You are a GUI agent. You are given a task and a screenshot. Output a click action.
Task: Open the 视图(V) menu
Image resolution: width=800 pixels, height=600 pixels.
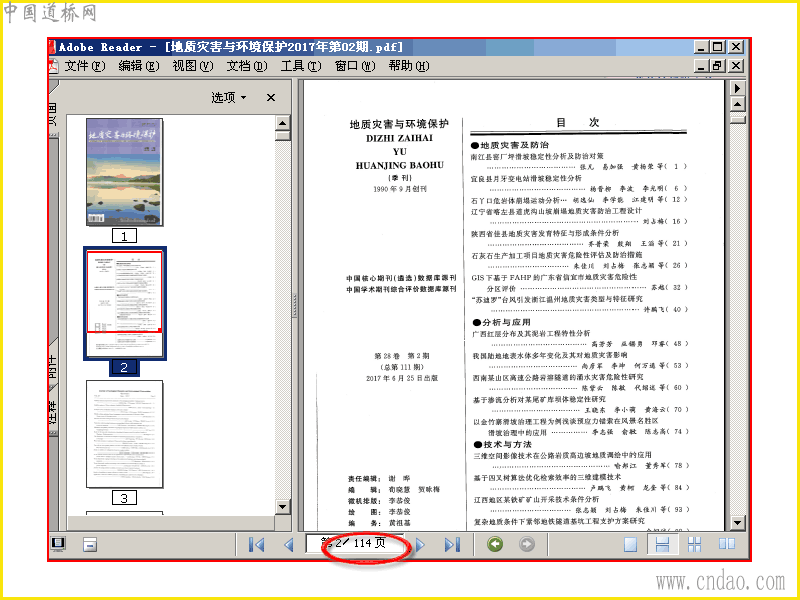[193, 66]
